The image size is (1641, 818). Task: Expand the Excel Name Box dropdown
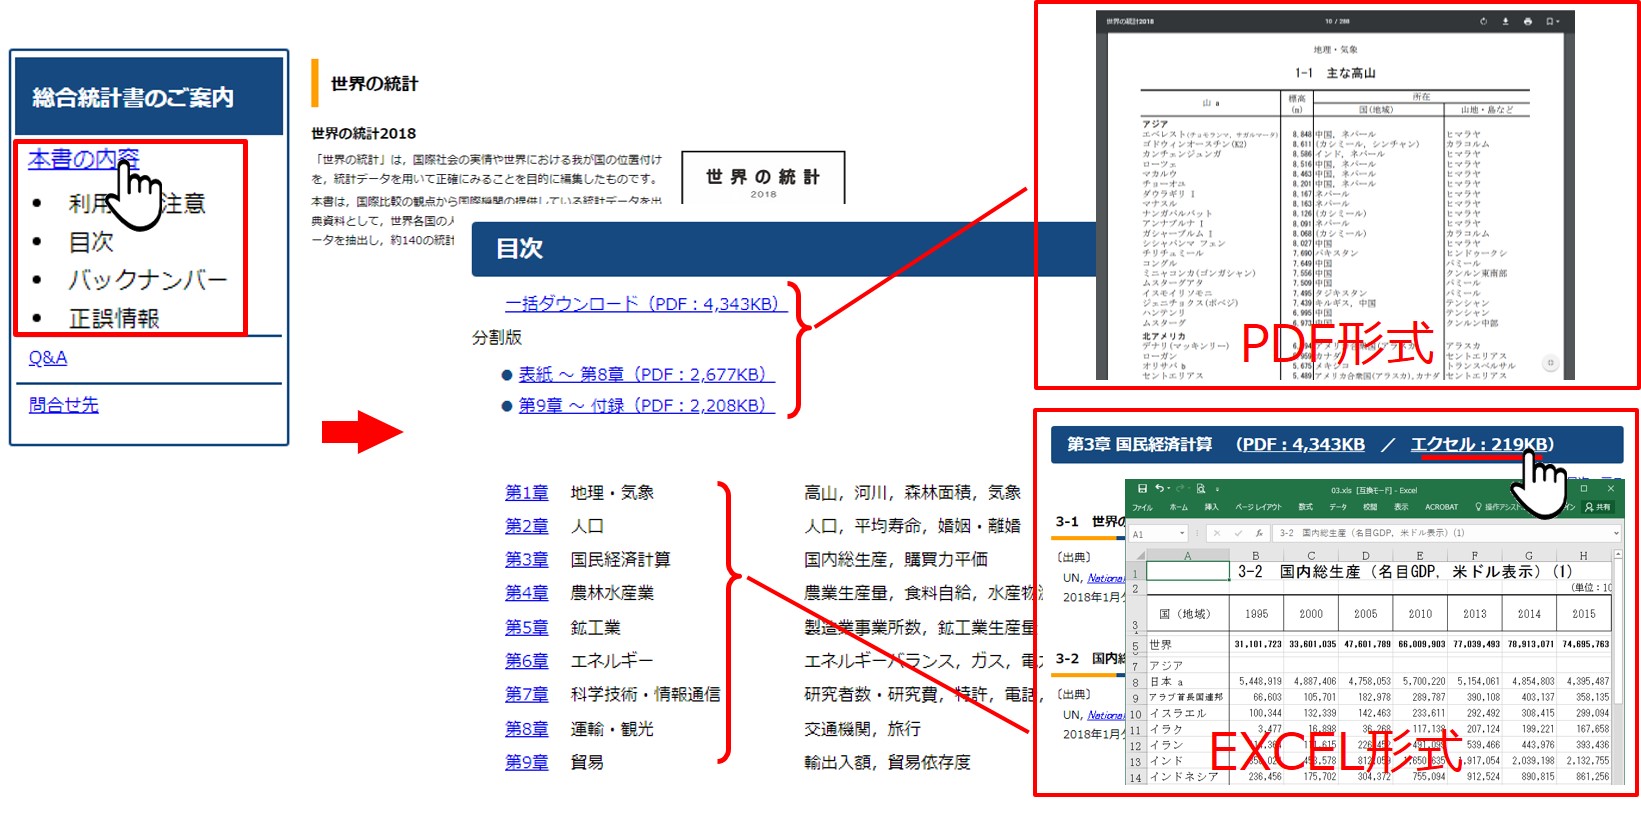(x=1181, y=534)
